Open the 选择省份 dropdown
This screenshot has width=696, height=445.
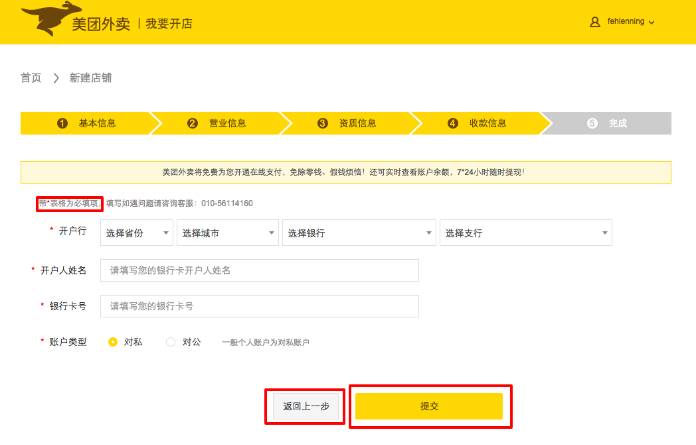tap(137, 233)
